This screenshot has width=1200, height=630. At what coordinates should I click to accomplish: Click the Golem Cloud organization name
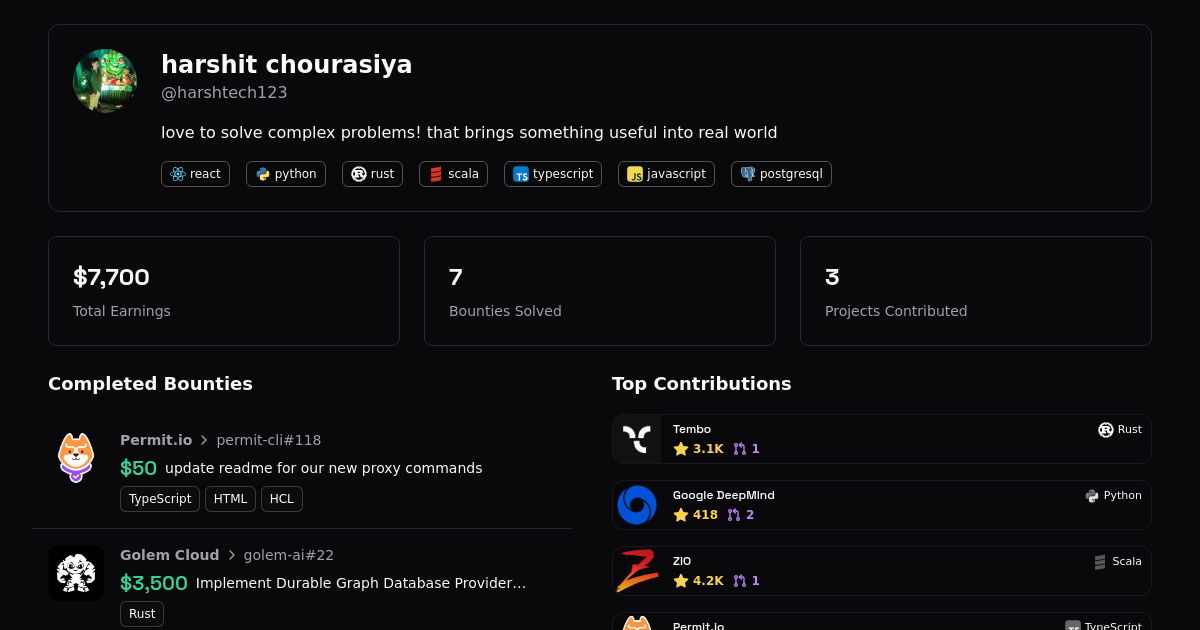pyautogui.click(x=169, y=555)
